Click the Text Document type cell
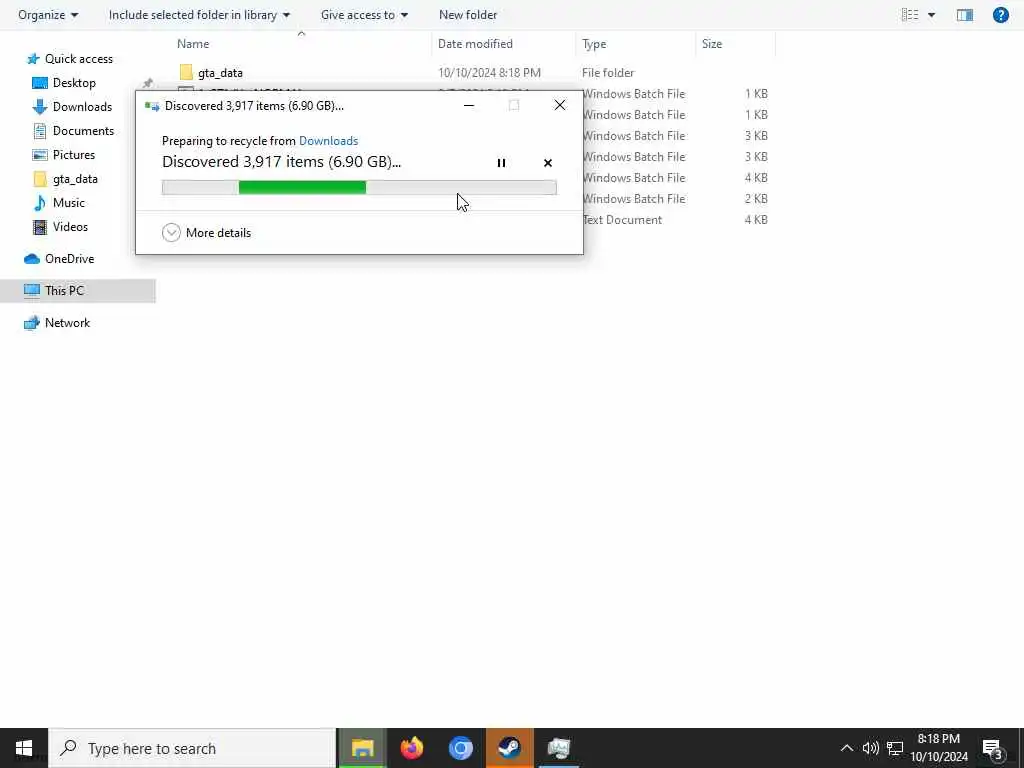Image resolution: width=1024 pixels, height=768 pixels. (622, 219)
